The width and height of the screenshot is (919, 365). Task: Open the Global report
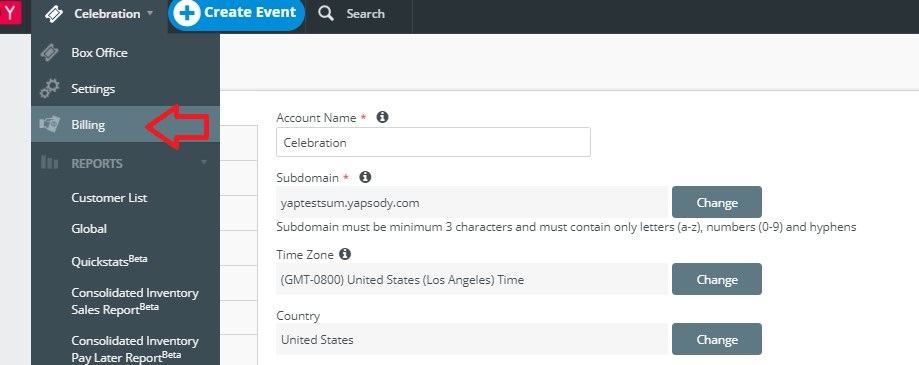click(89, 228)
